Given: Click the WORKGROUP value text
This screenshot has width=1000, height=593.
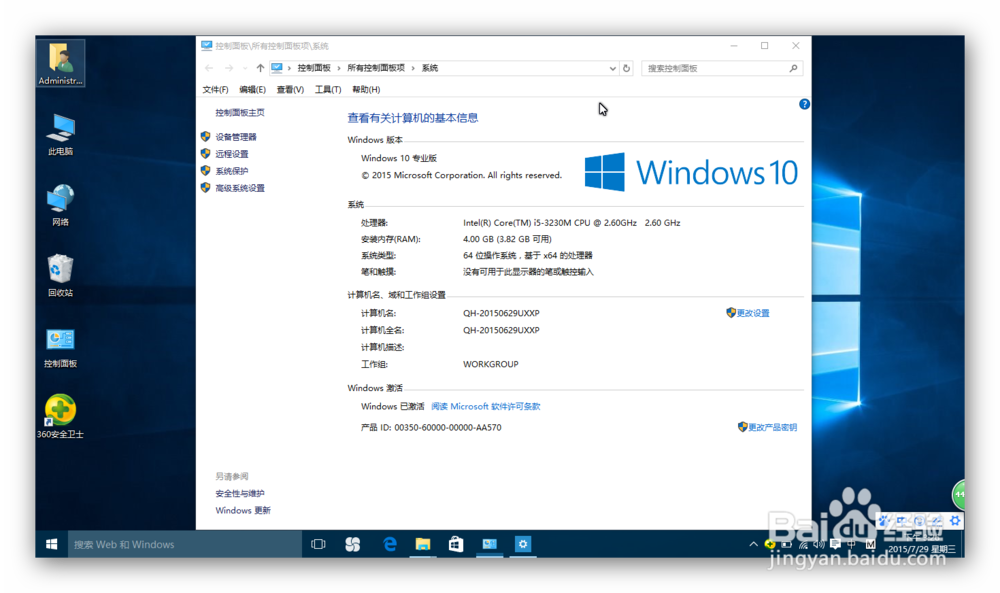Looking at the screenshot, I should pos(490,365).
